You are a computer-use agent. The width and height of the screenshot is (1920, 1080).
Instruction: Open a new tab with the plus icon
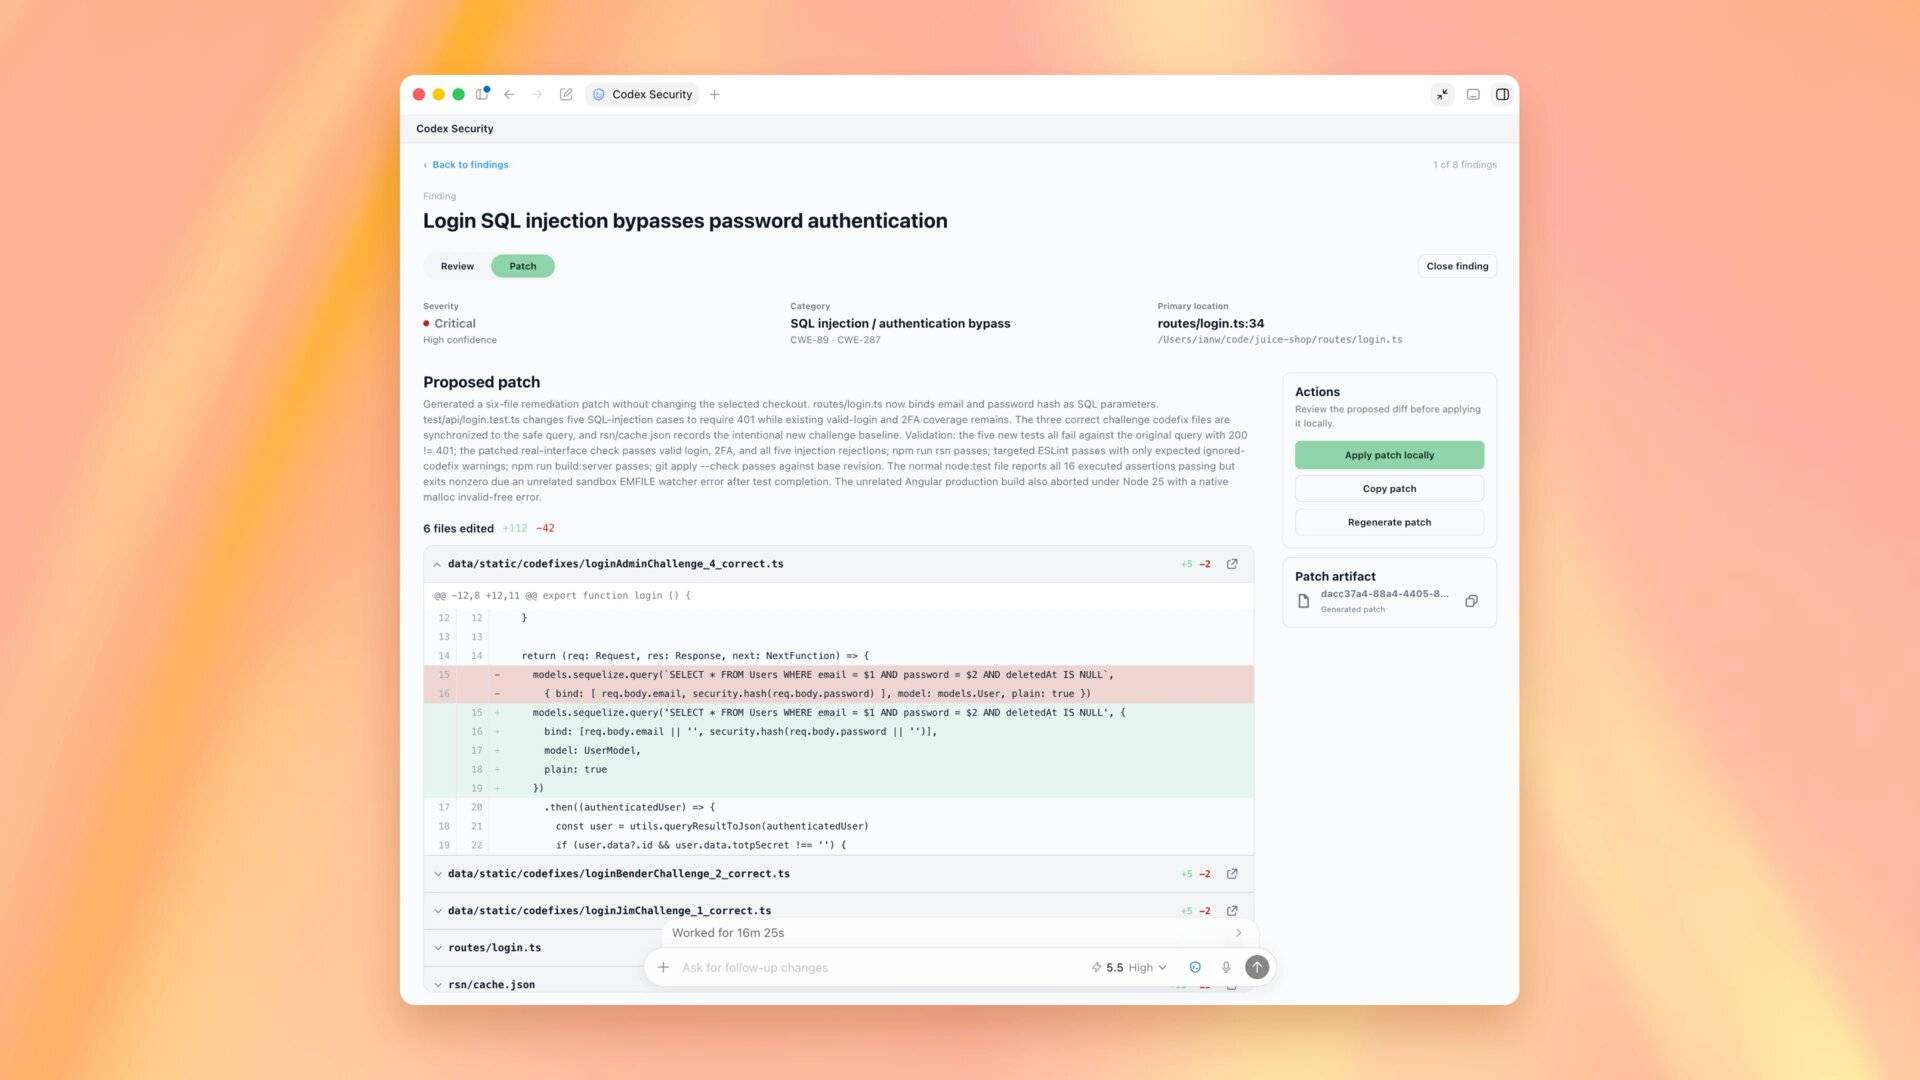[714, 94]
